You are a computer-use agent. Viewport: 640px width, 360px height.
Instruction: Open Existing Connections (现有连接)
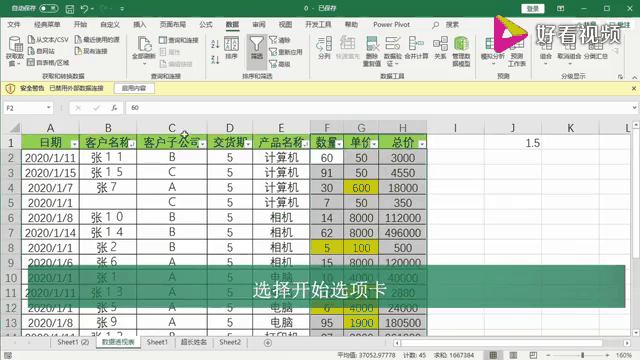(91, 51)
